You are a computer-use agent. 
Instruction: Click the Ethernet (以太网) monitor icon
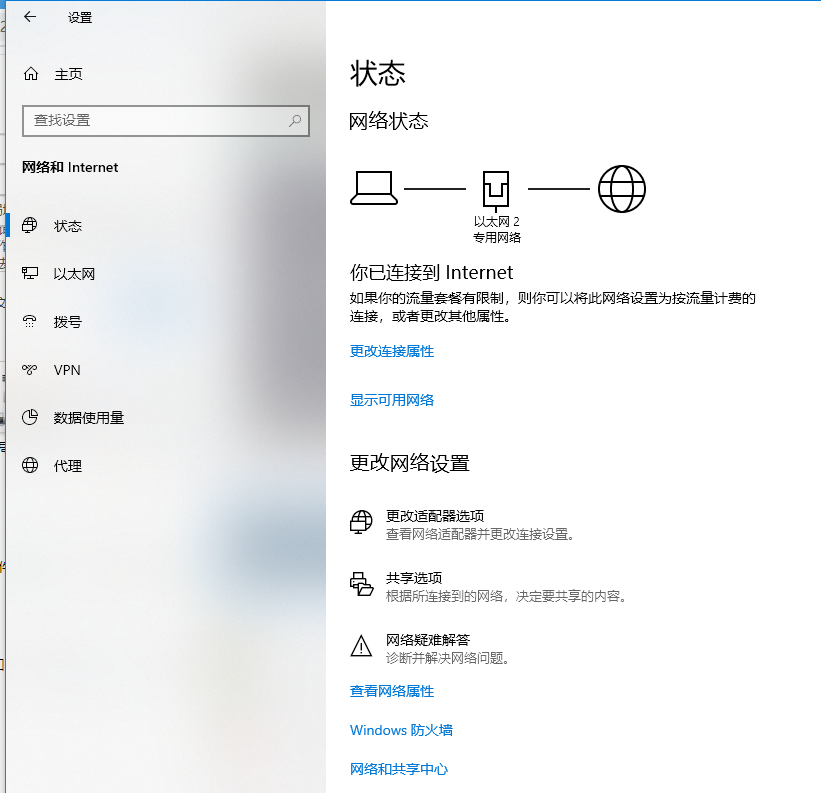(31, 274)
